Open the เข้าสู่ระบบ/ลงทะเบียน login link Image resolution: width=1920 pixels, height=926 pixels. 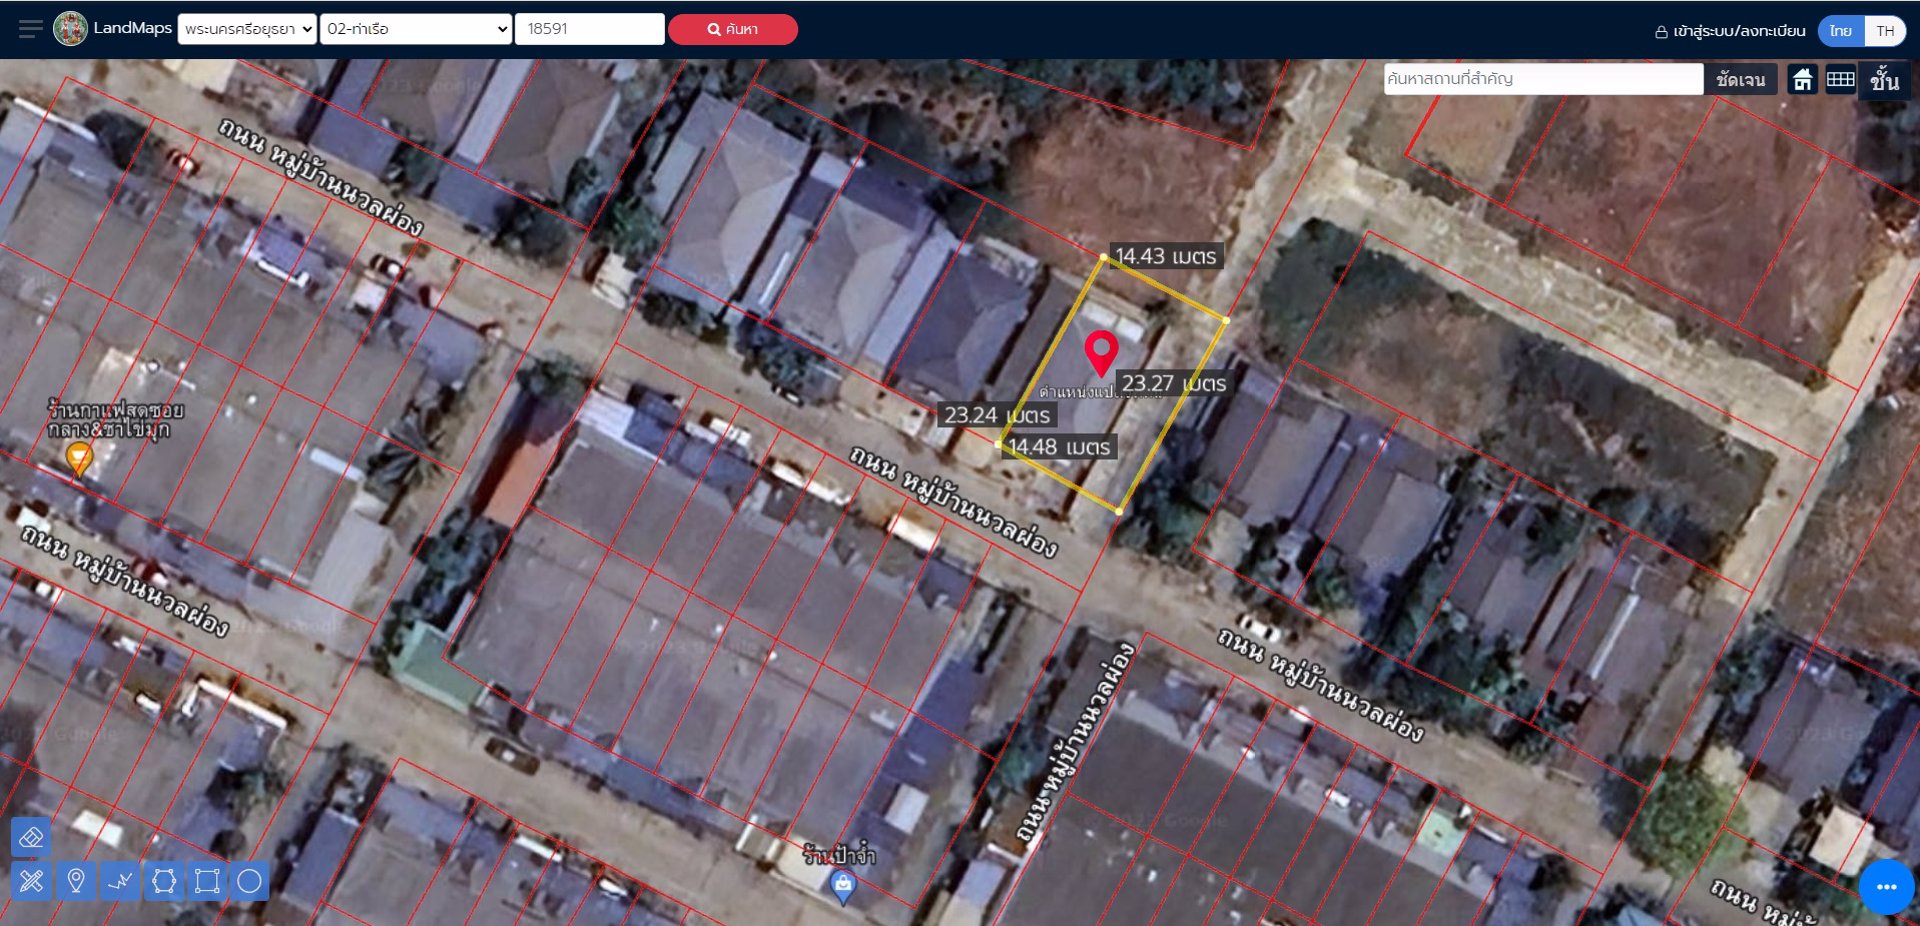1730,31
